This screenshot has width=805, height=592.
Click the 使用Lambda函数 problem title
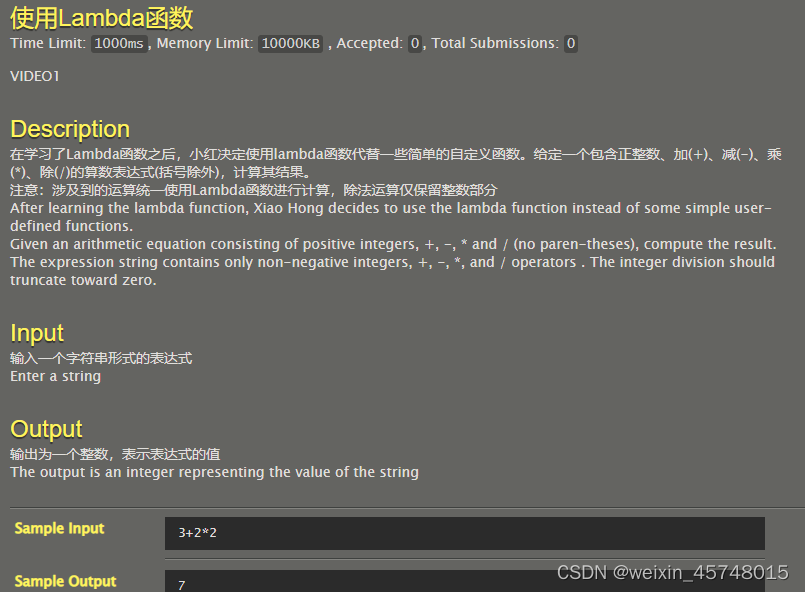tap(100, 17)
